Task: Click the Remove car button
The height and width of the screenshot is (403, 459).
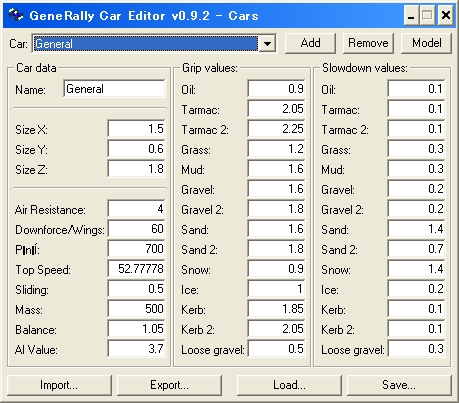Action: 368,43
